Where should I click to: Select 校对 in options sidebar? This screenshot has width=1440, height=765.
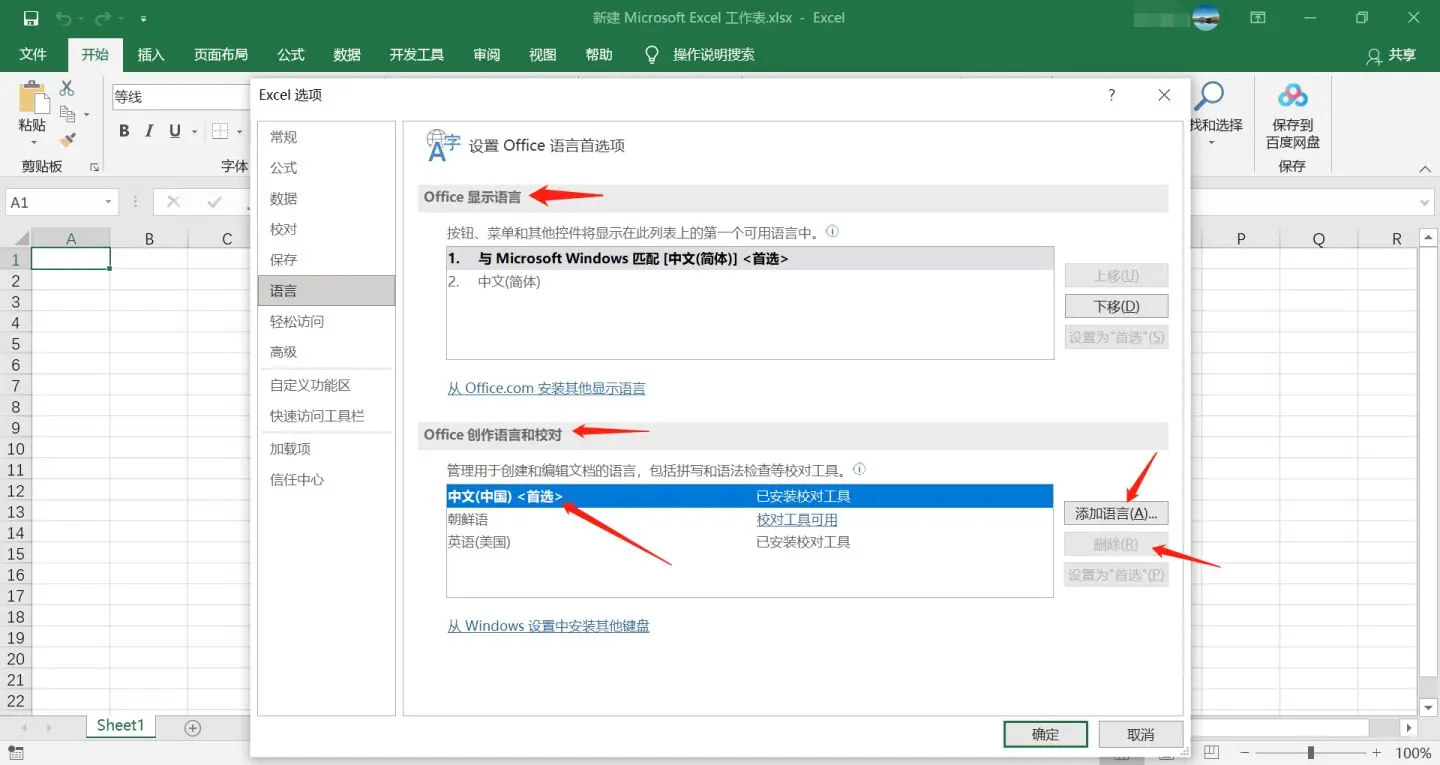(326, 229)
